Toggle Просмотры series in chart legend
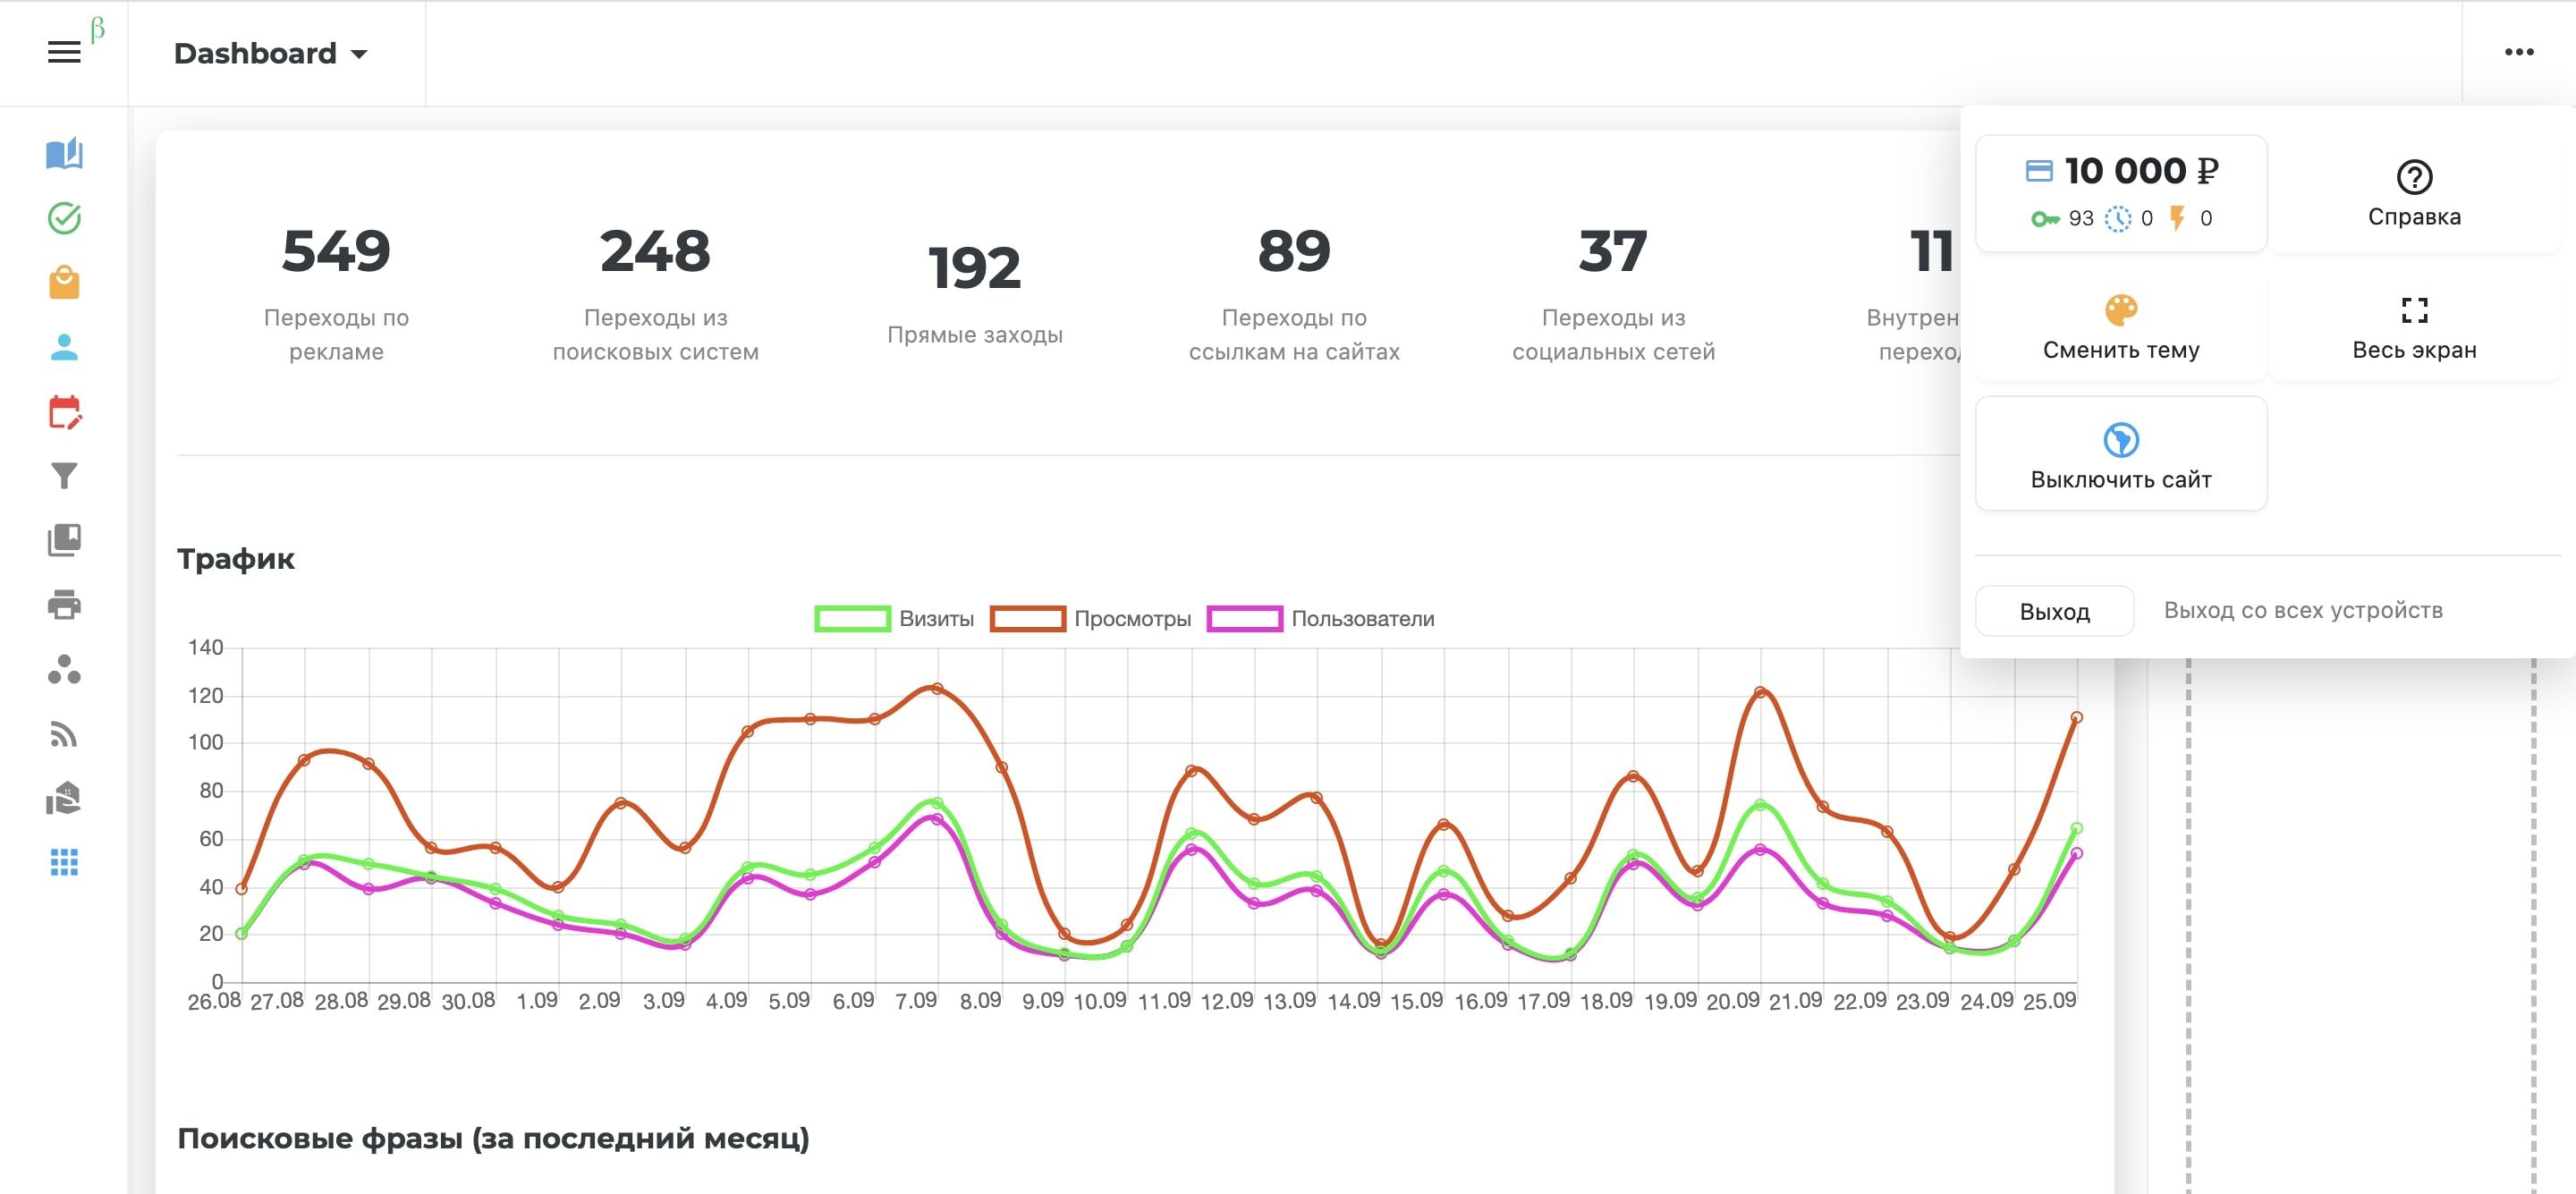The width and height of the screenshot is (2576, 1194). [1090, 619]
